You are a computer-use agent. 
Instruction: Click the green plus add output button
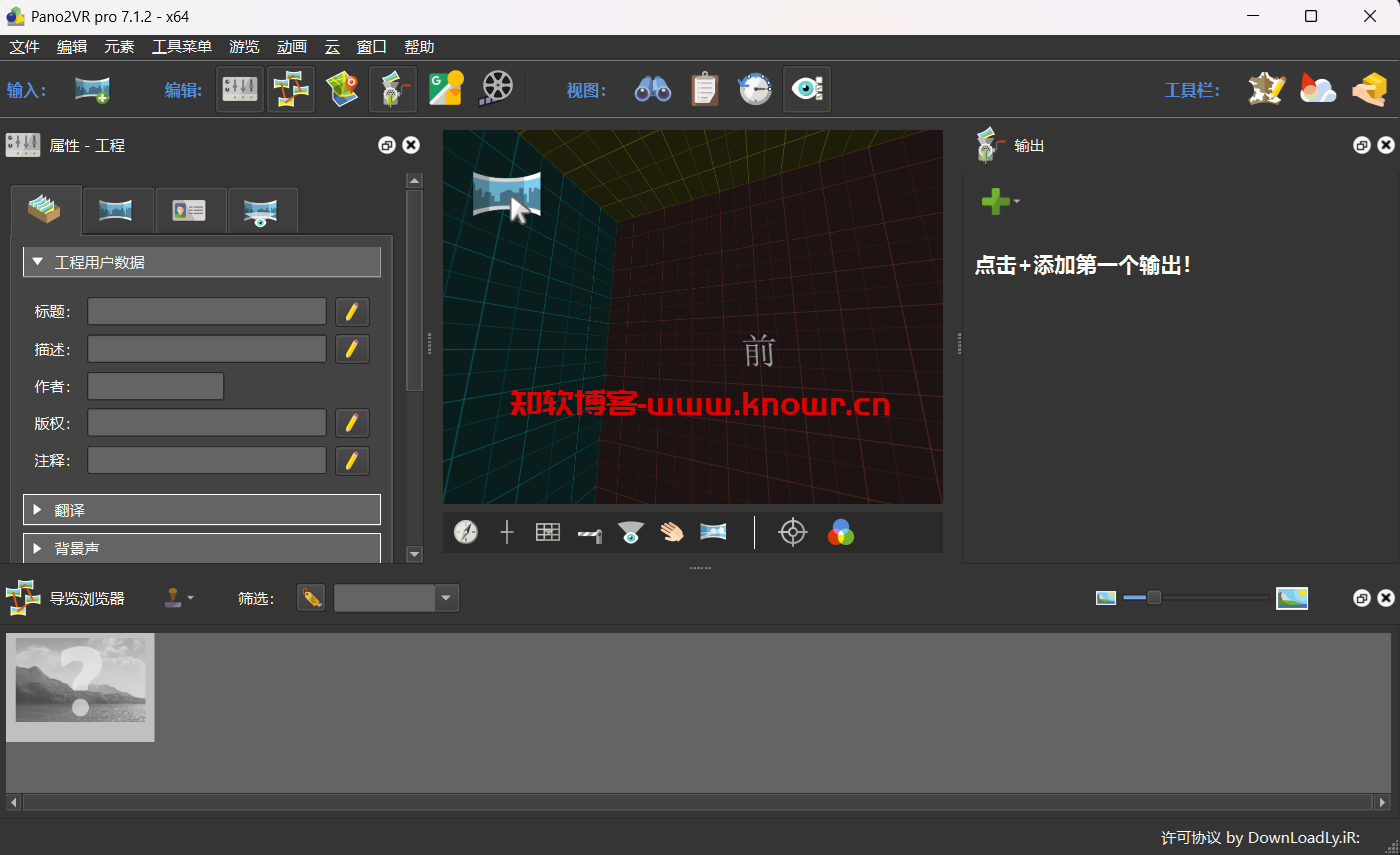point(996,201)
